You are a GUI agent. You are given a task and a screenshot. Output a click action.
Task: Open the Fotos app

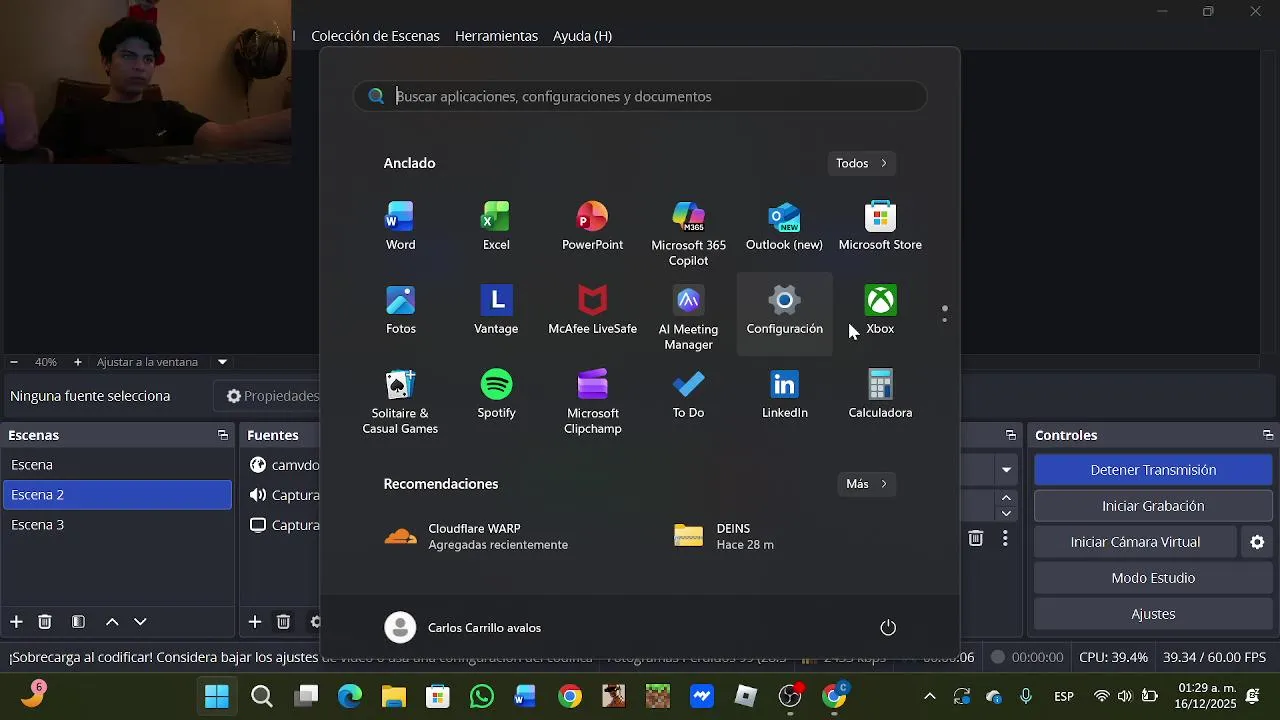tap(400, 311)
